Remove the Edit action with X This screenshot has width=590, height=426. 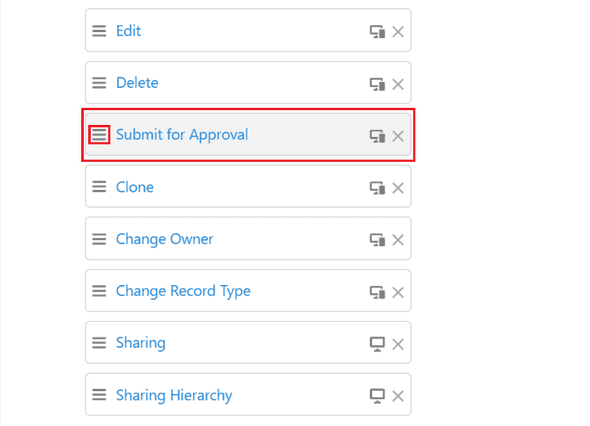pyautogui.click(x=398, y=32)
